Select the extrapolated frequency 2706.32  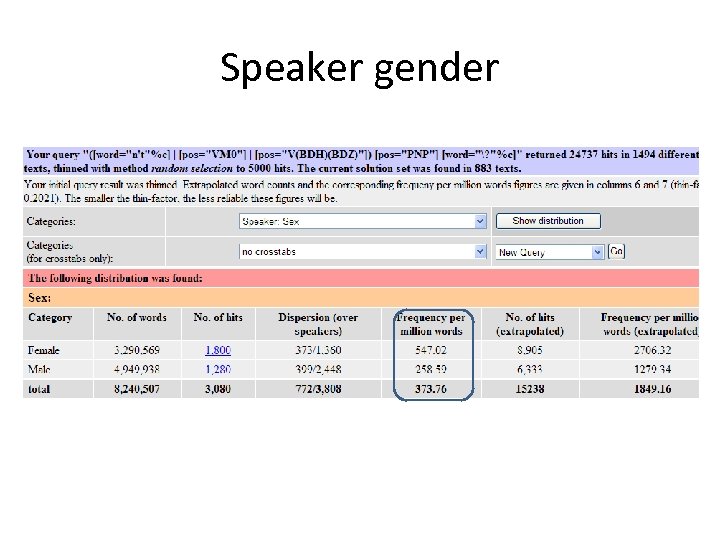[x=652, y=350]
